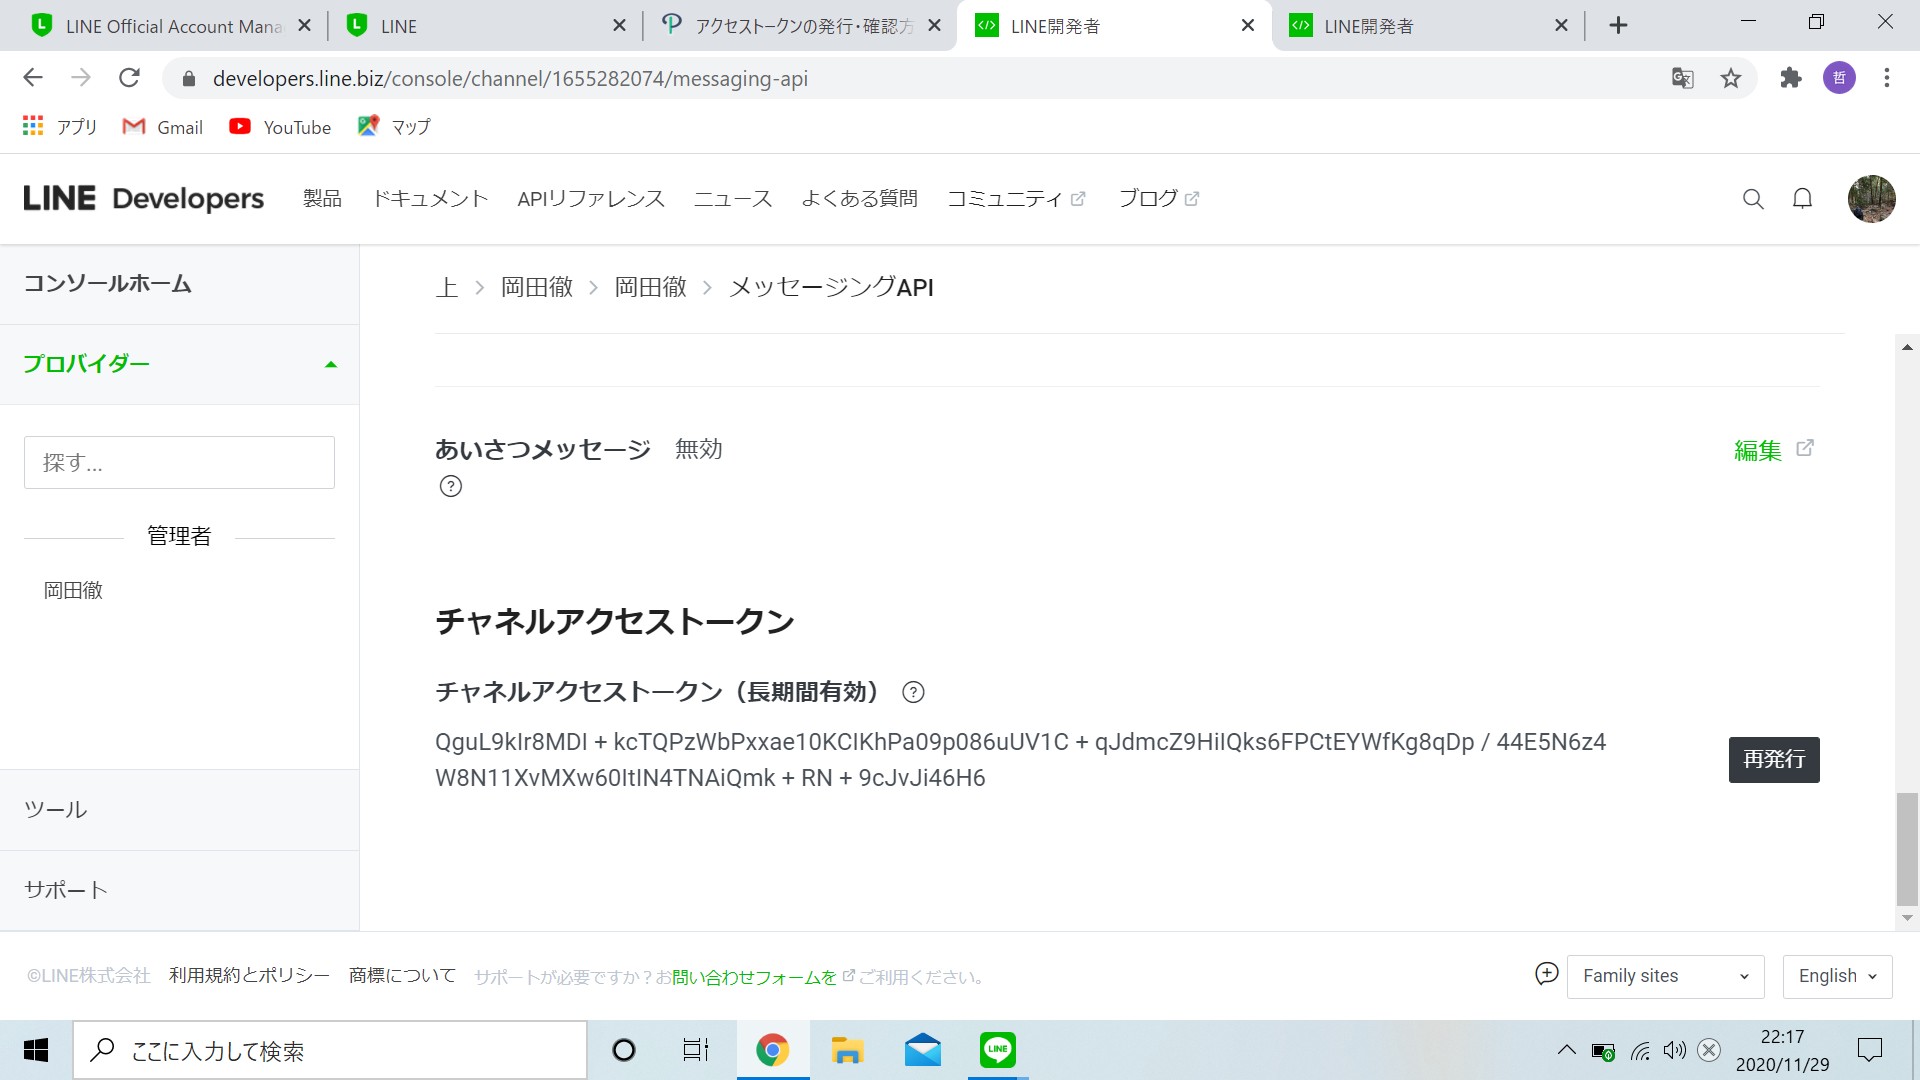1920x1080 pixels.
Task: Open 利用規約とポリシー footer link
Action: coord(249,975)
